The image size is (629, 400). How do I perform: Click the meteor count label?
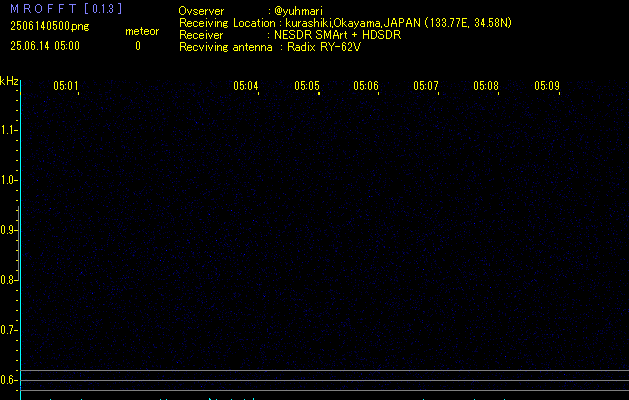click(x=142, y=31)
